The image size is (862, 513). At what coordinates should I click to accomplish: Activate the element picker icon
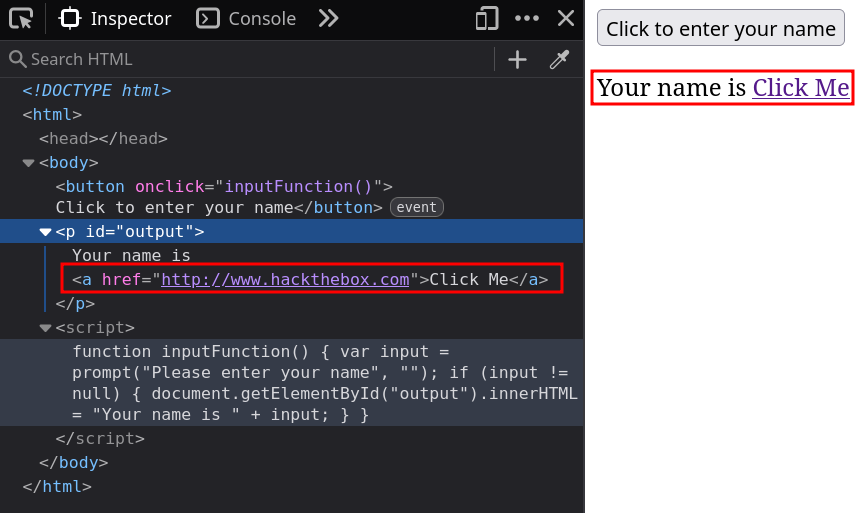coord(21,18)
